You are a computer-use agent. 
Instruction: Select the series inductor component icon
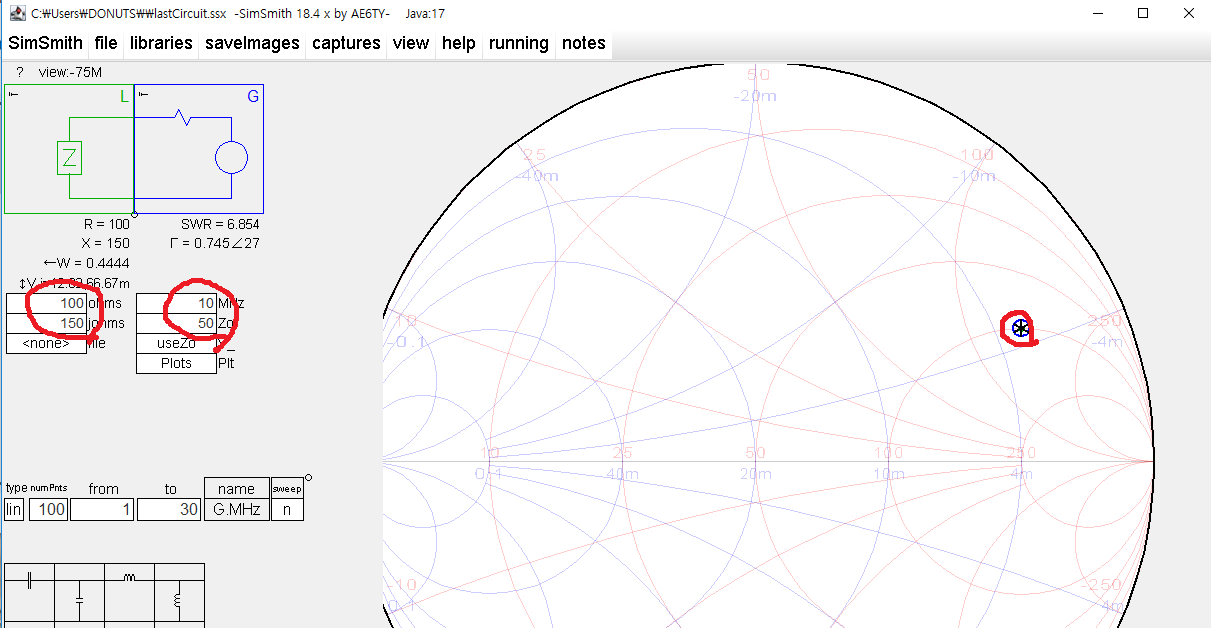[x=129, y=578]
